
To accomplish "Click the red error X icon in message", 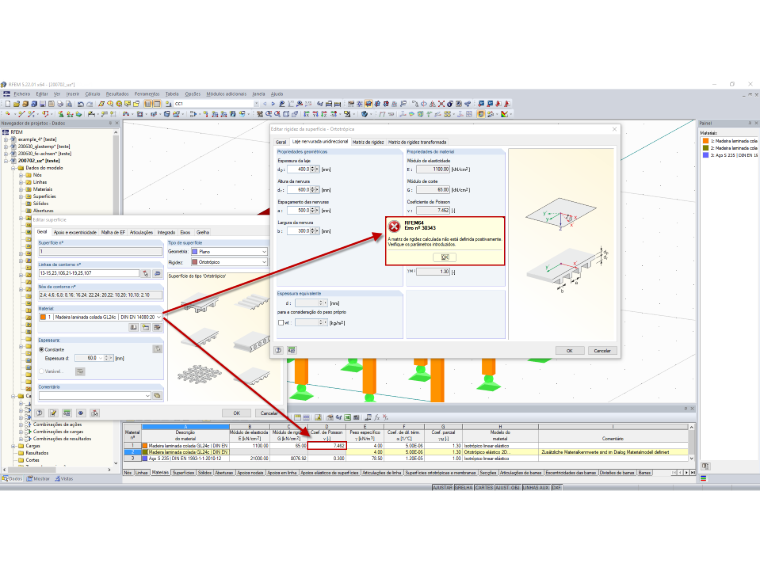I will tap(395, 226).
